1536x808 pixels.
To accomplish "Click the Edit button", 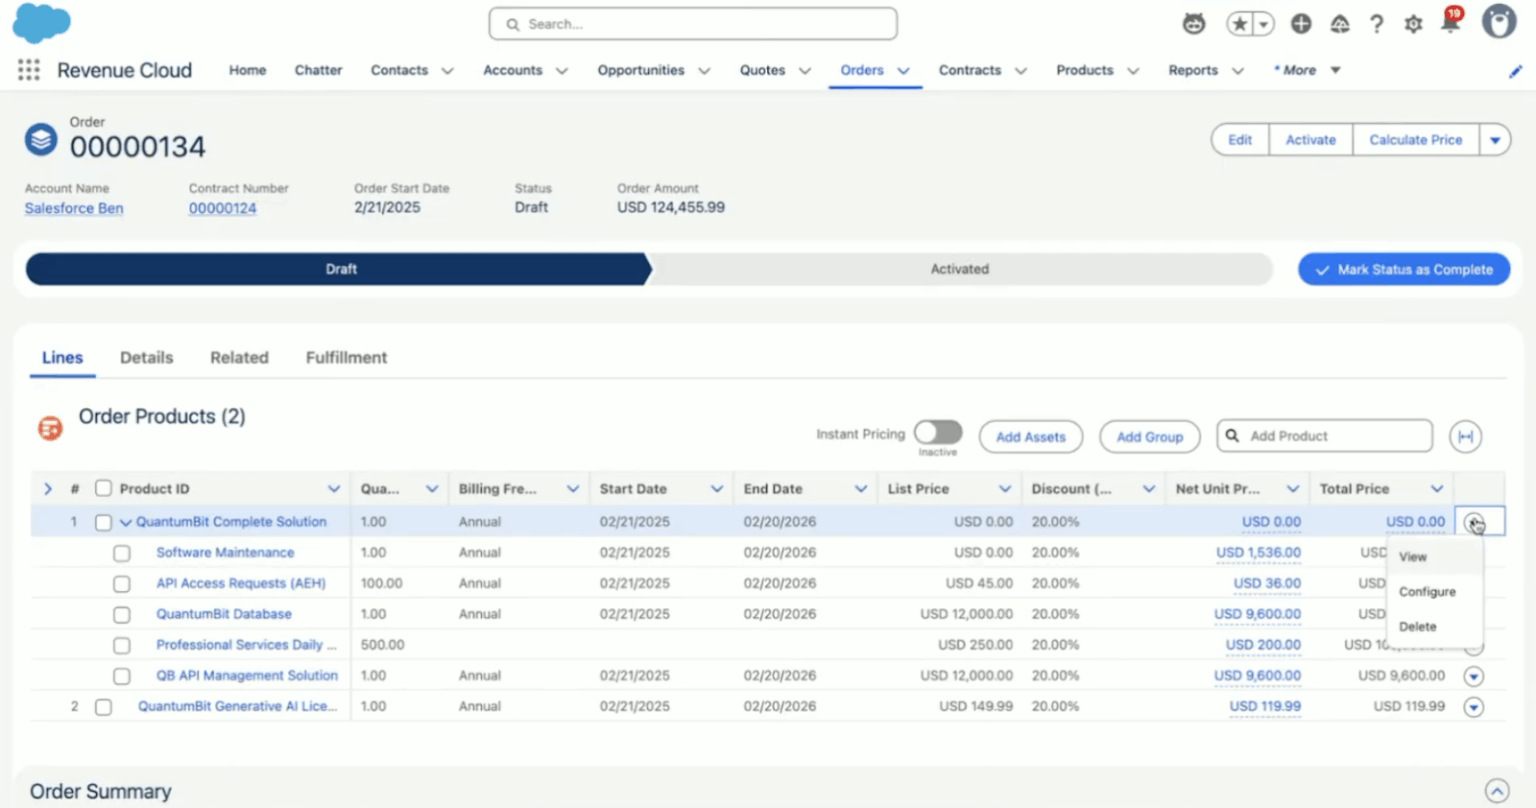I will coord(1240,140).
